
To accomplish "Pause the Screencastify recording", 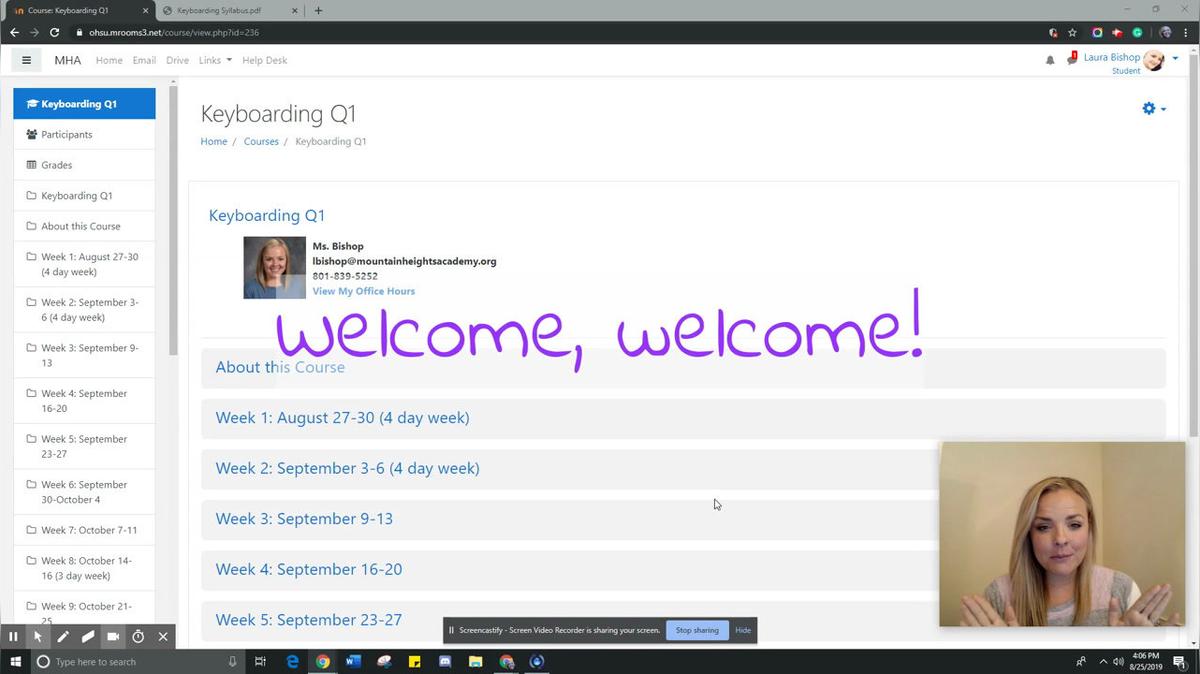I will coord(13,636).
